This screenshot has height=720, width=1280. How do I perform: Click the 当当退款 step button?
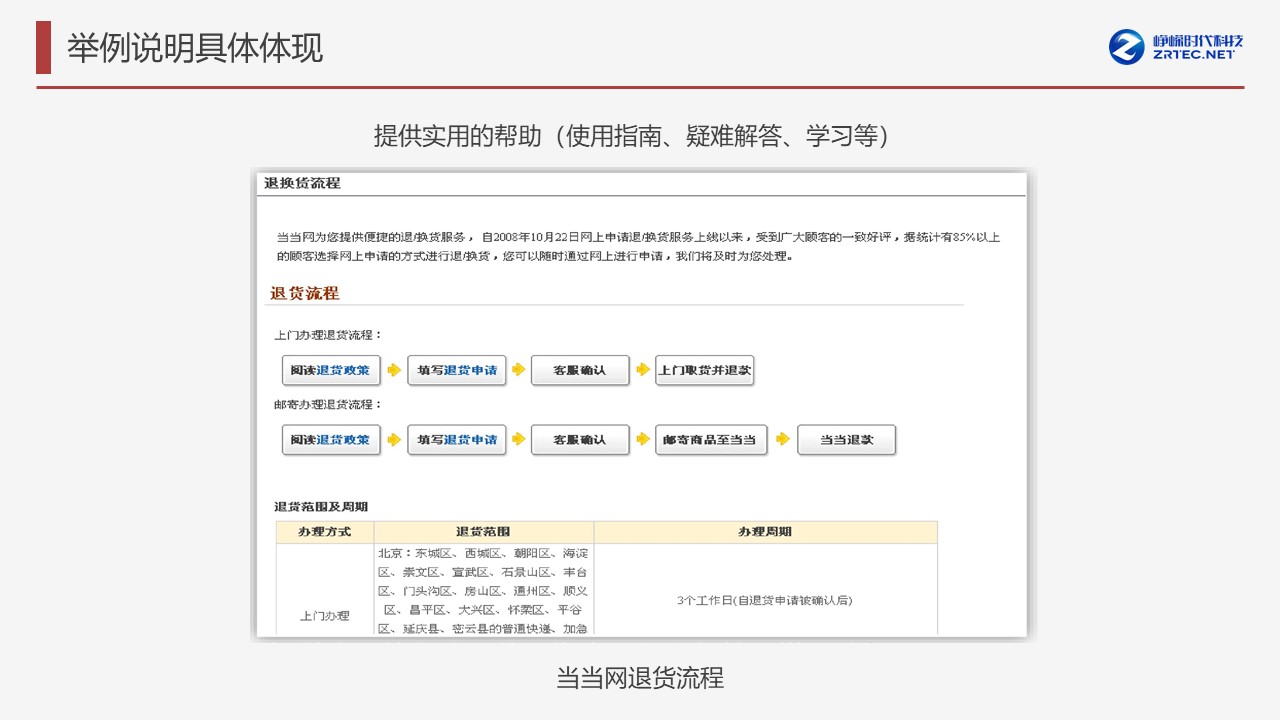tap(846, 439)
